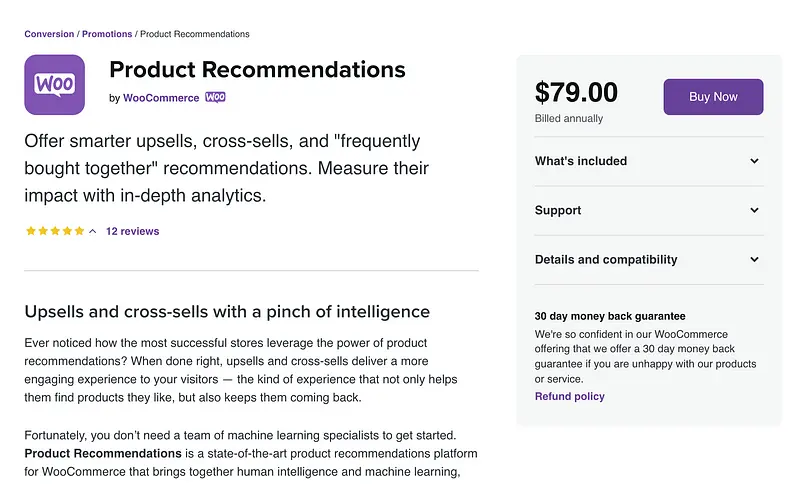Click the first yellow rating star
800x484 pixels.
30,231
